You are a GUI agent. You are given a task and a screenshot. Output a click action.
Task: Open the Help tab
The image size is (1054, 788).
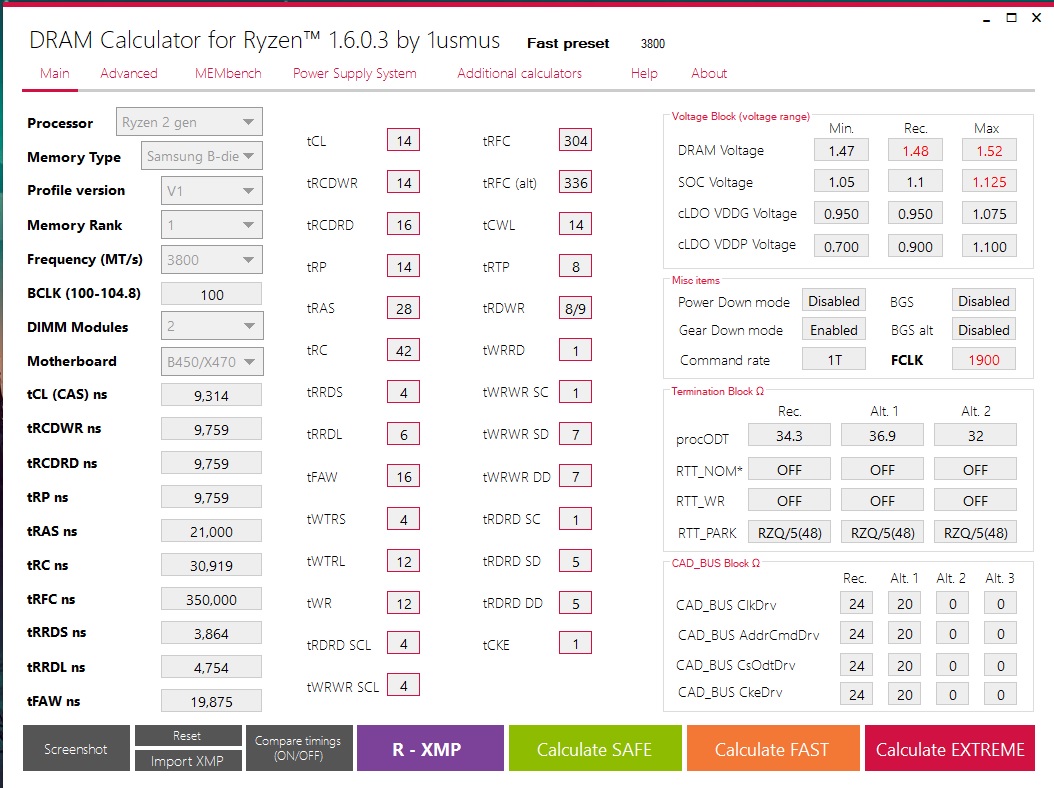pyautogui.click(x=644, y=73)
